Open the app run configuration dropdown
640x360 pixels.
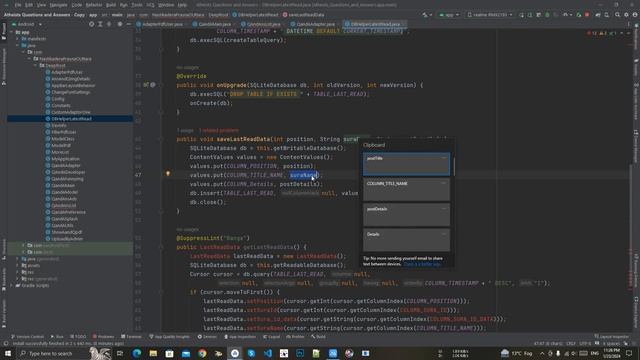coord(449,15)
